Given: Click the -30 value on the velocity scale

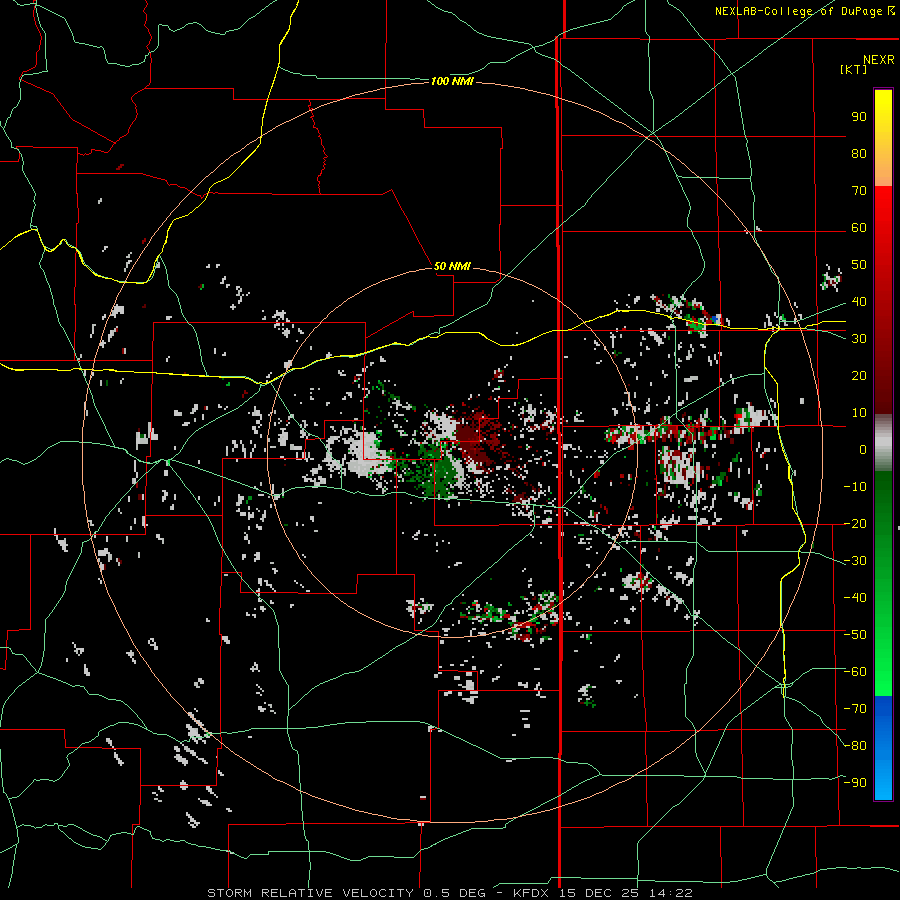Looking at the screenshot, I should [855, 561].
